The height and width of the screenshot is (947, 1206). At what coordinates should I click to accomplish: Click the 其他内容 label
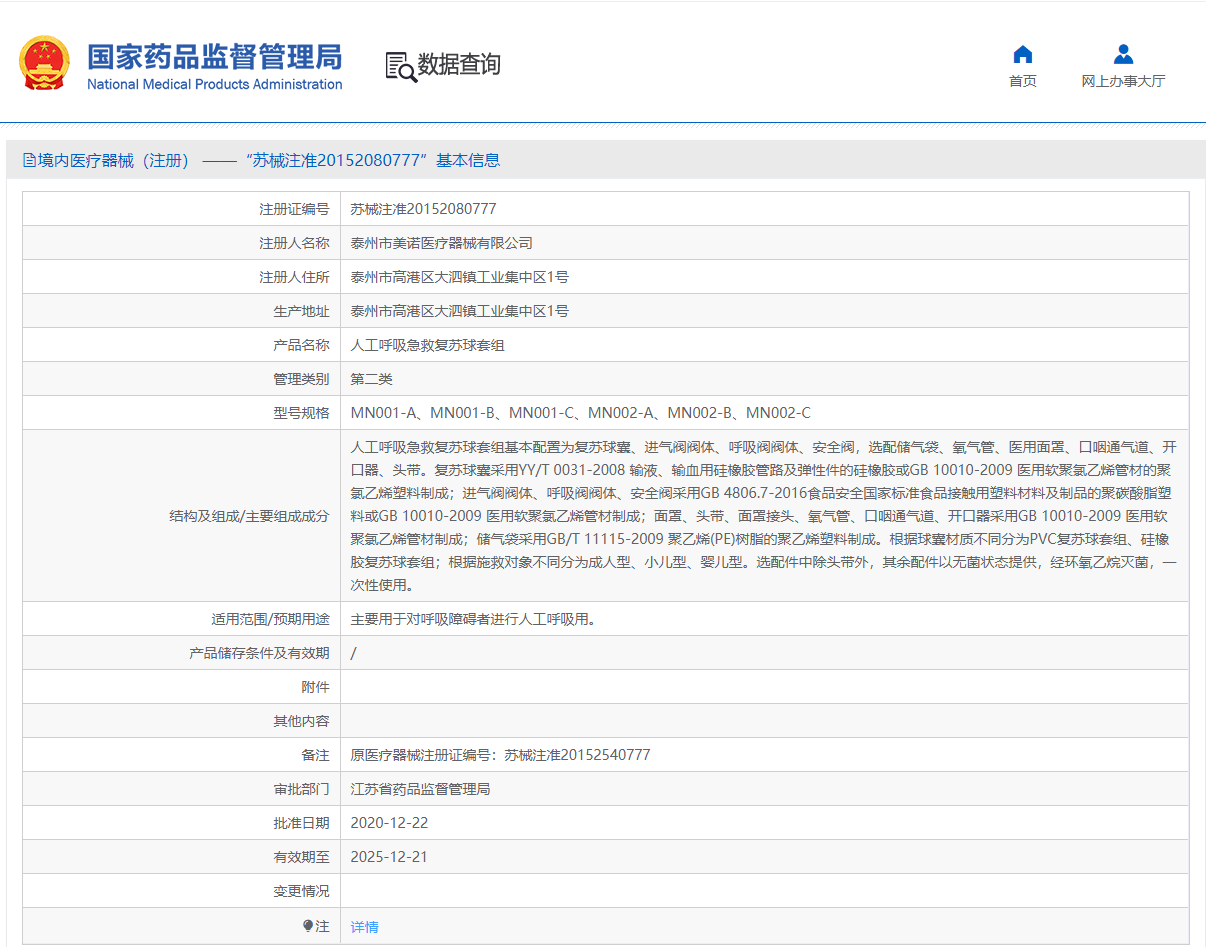pos(301,721)
